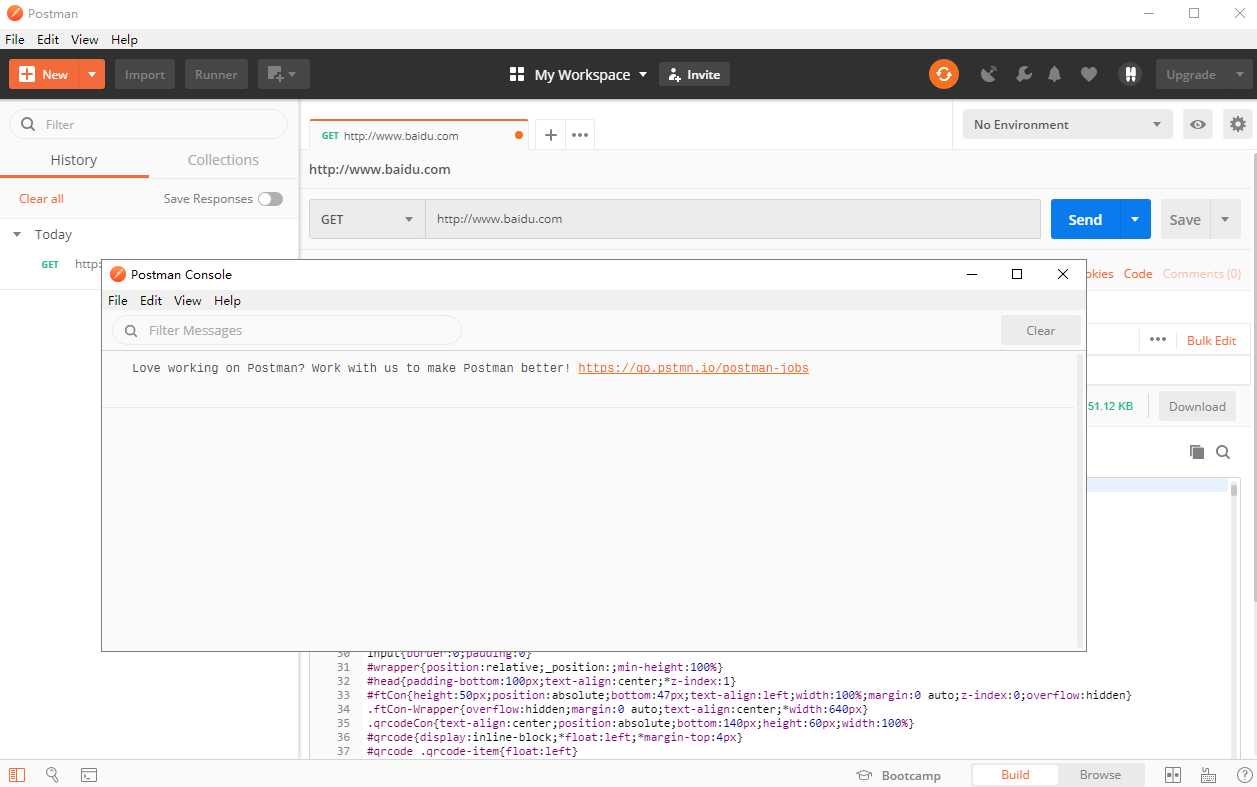Open File menu in Postman Console

click(118, 300)
